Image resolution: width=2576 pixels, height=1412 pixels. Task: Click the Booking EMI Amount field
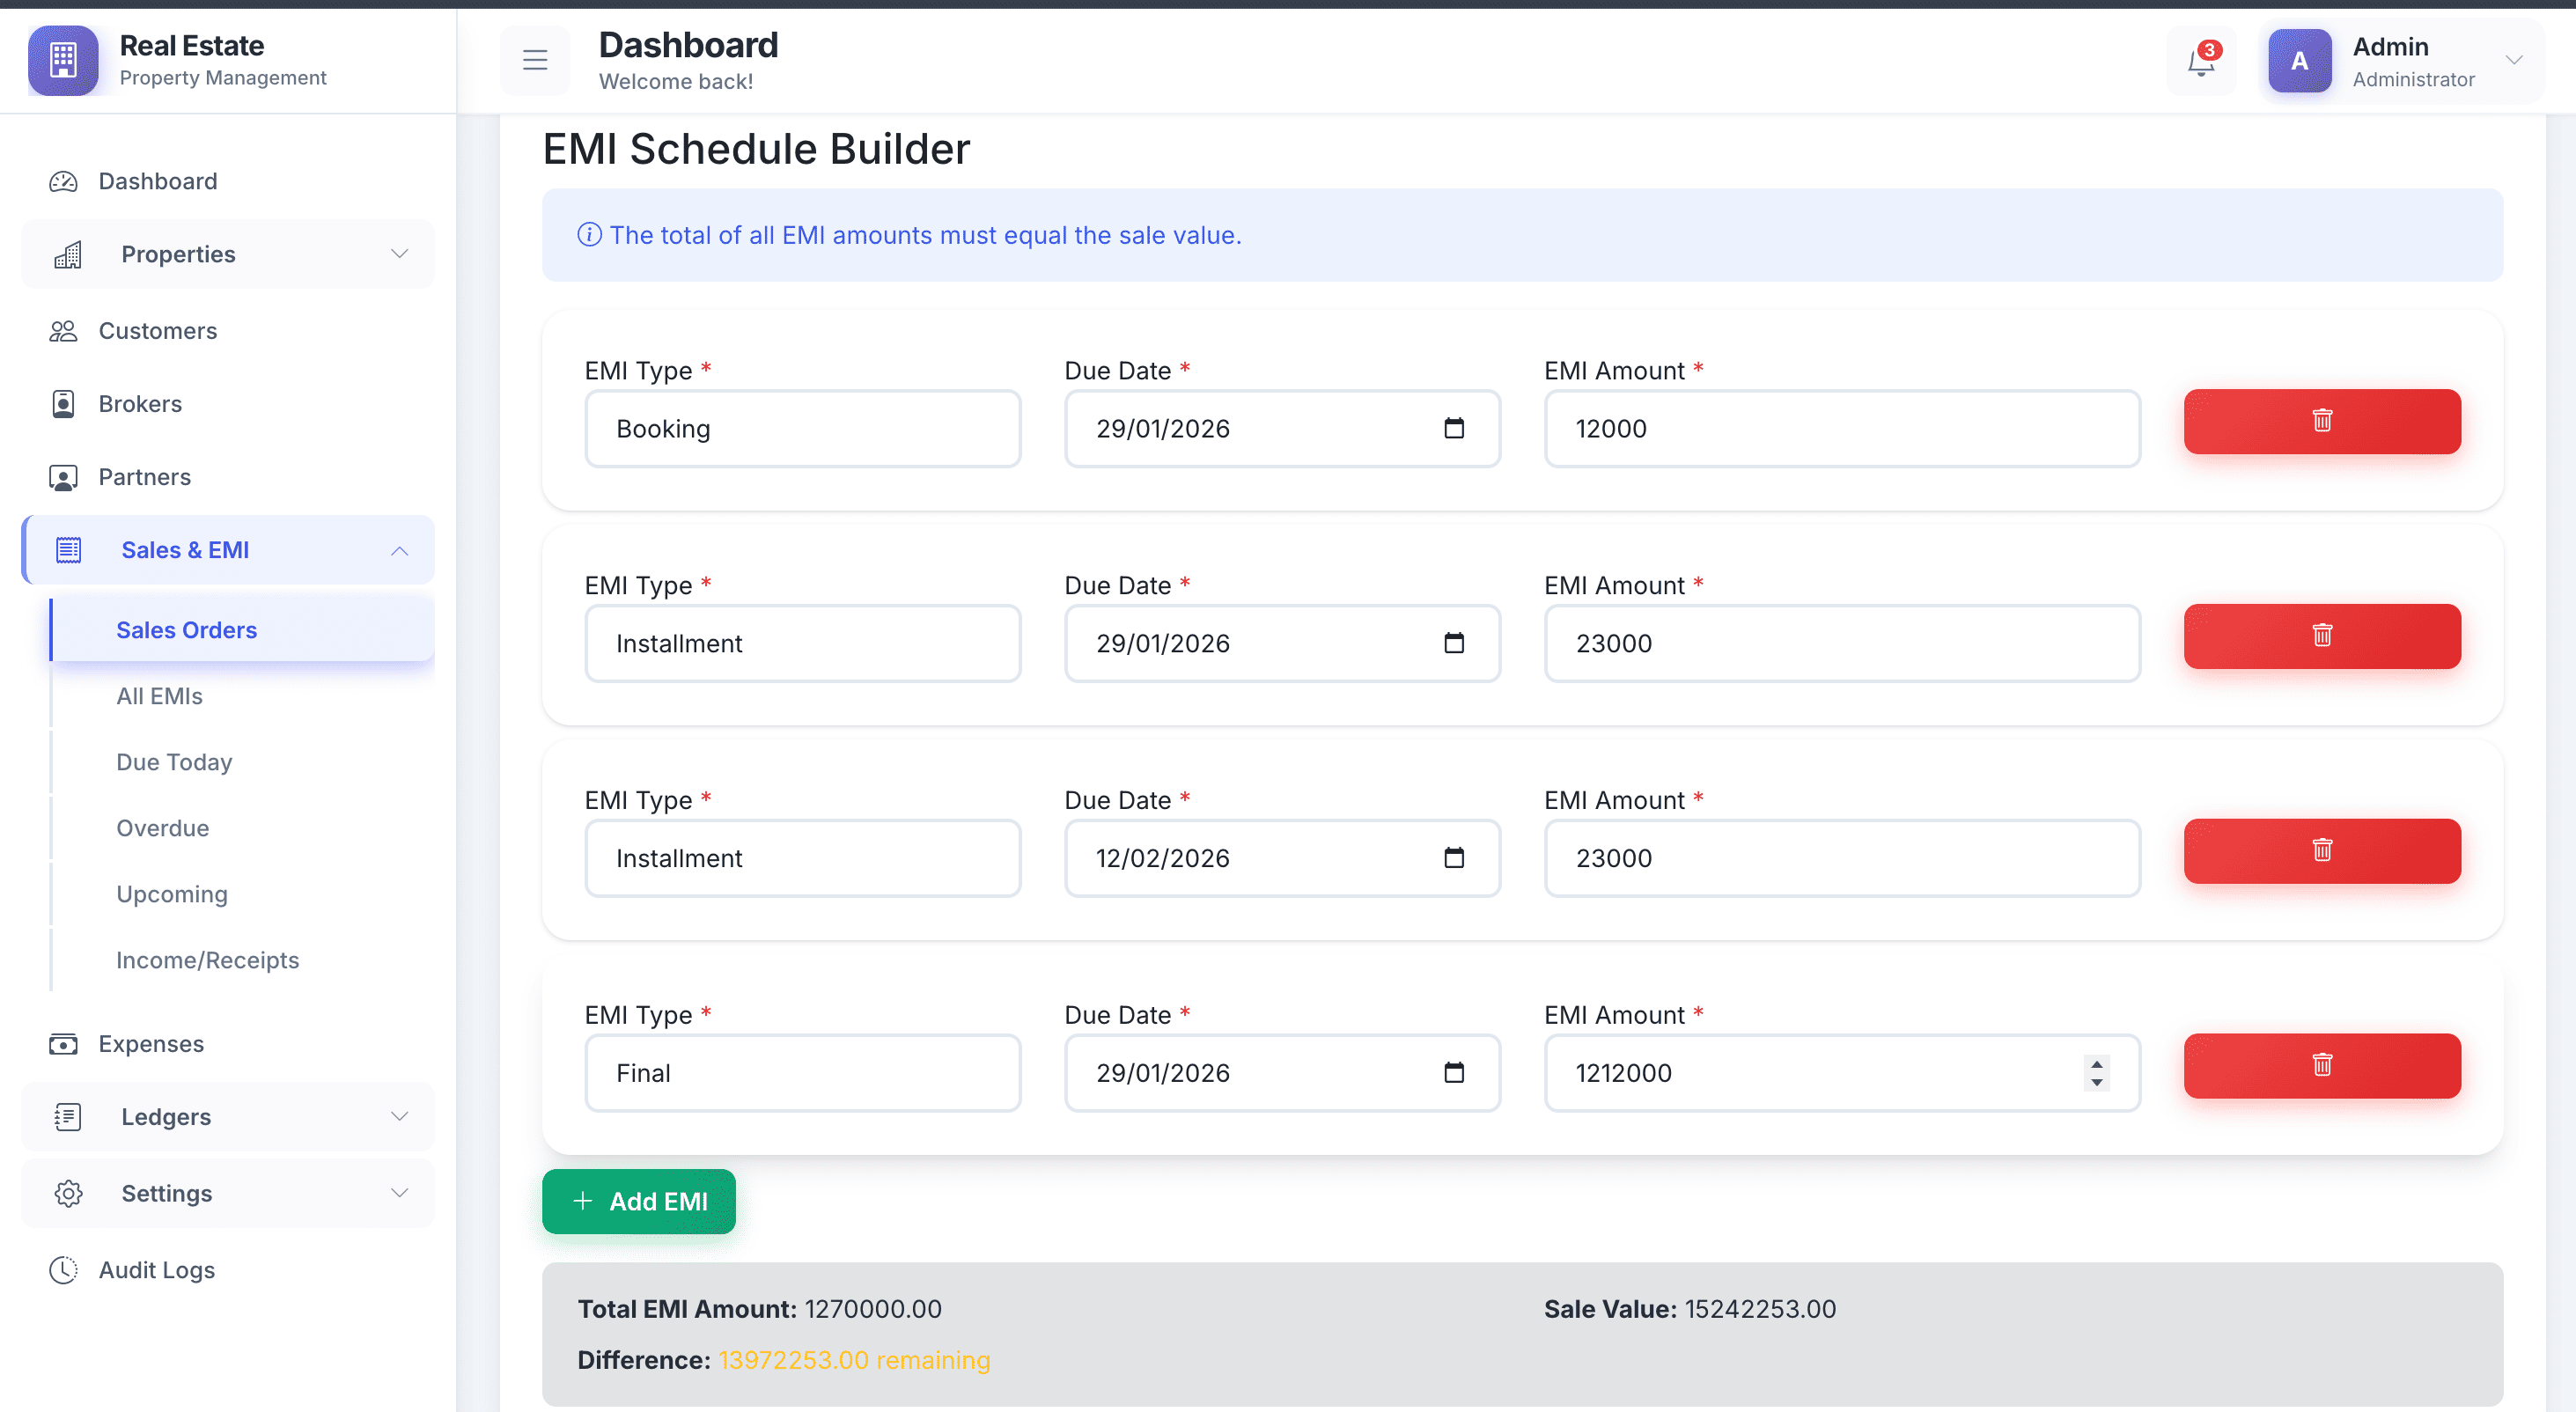[1840, 429]
